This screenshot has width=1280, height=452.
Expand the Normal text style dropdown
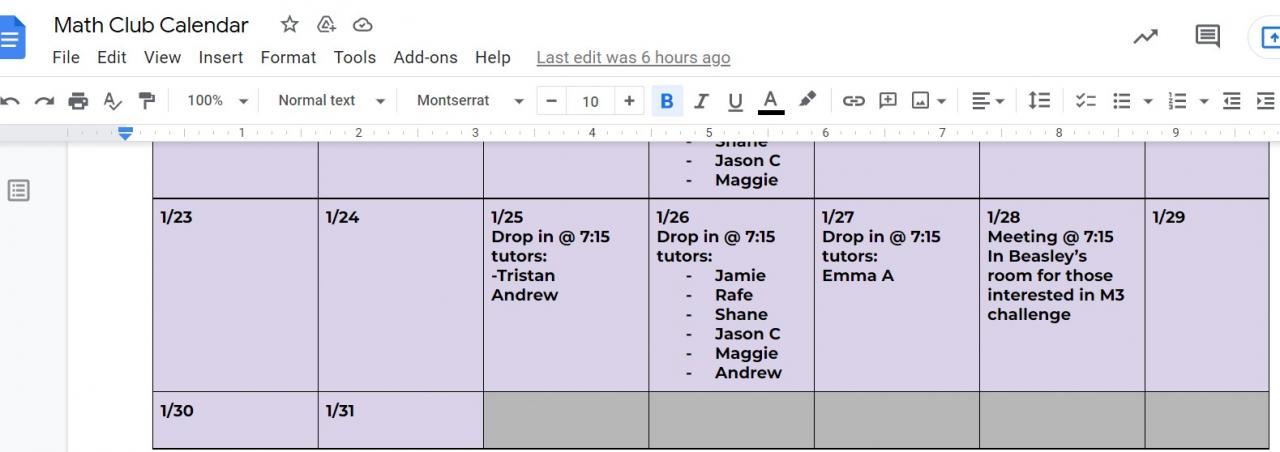[x=331, y=101]
